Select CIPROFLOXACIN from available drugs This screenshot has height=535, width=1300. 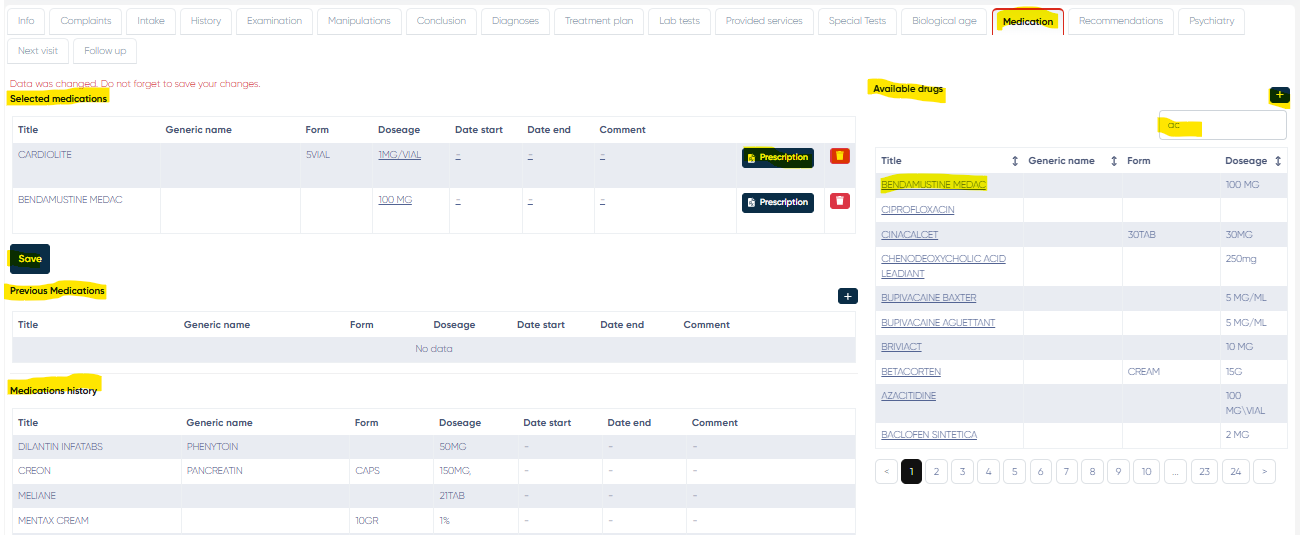point(917,210)
